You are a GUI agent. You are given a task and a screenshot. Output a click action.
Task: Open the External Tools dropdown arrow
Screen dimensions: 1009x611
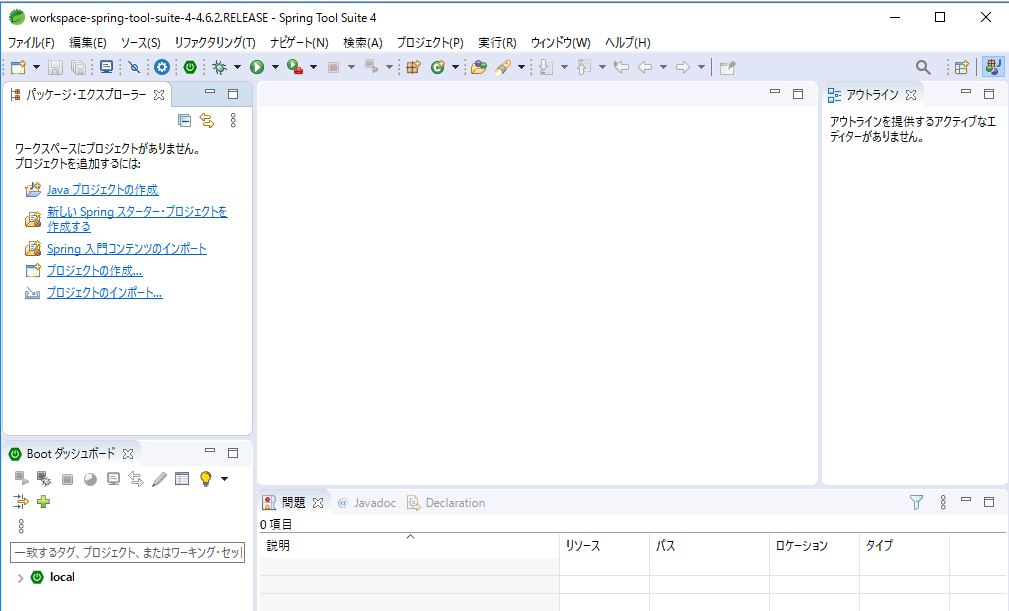pos(313,67)
